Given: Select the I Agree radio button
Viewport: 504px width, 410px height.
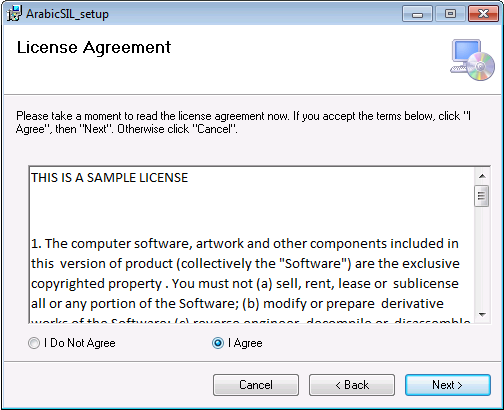Looking at the screenshot, I should tap(218, 343).
